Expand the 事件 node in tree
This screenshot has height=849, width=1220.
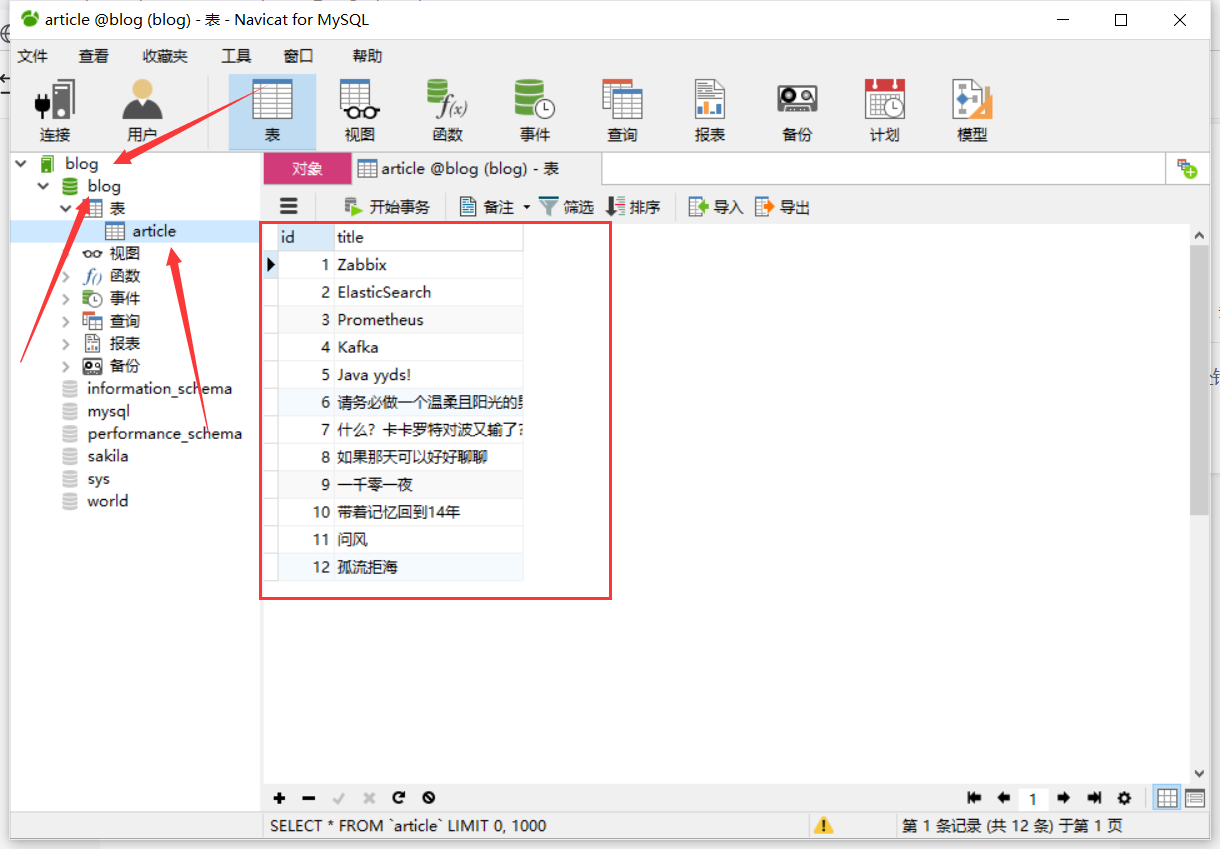pos(65,298)
